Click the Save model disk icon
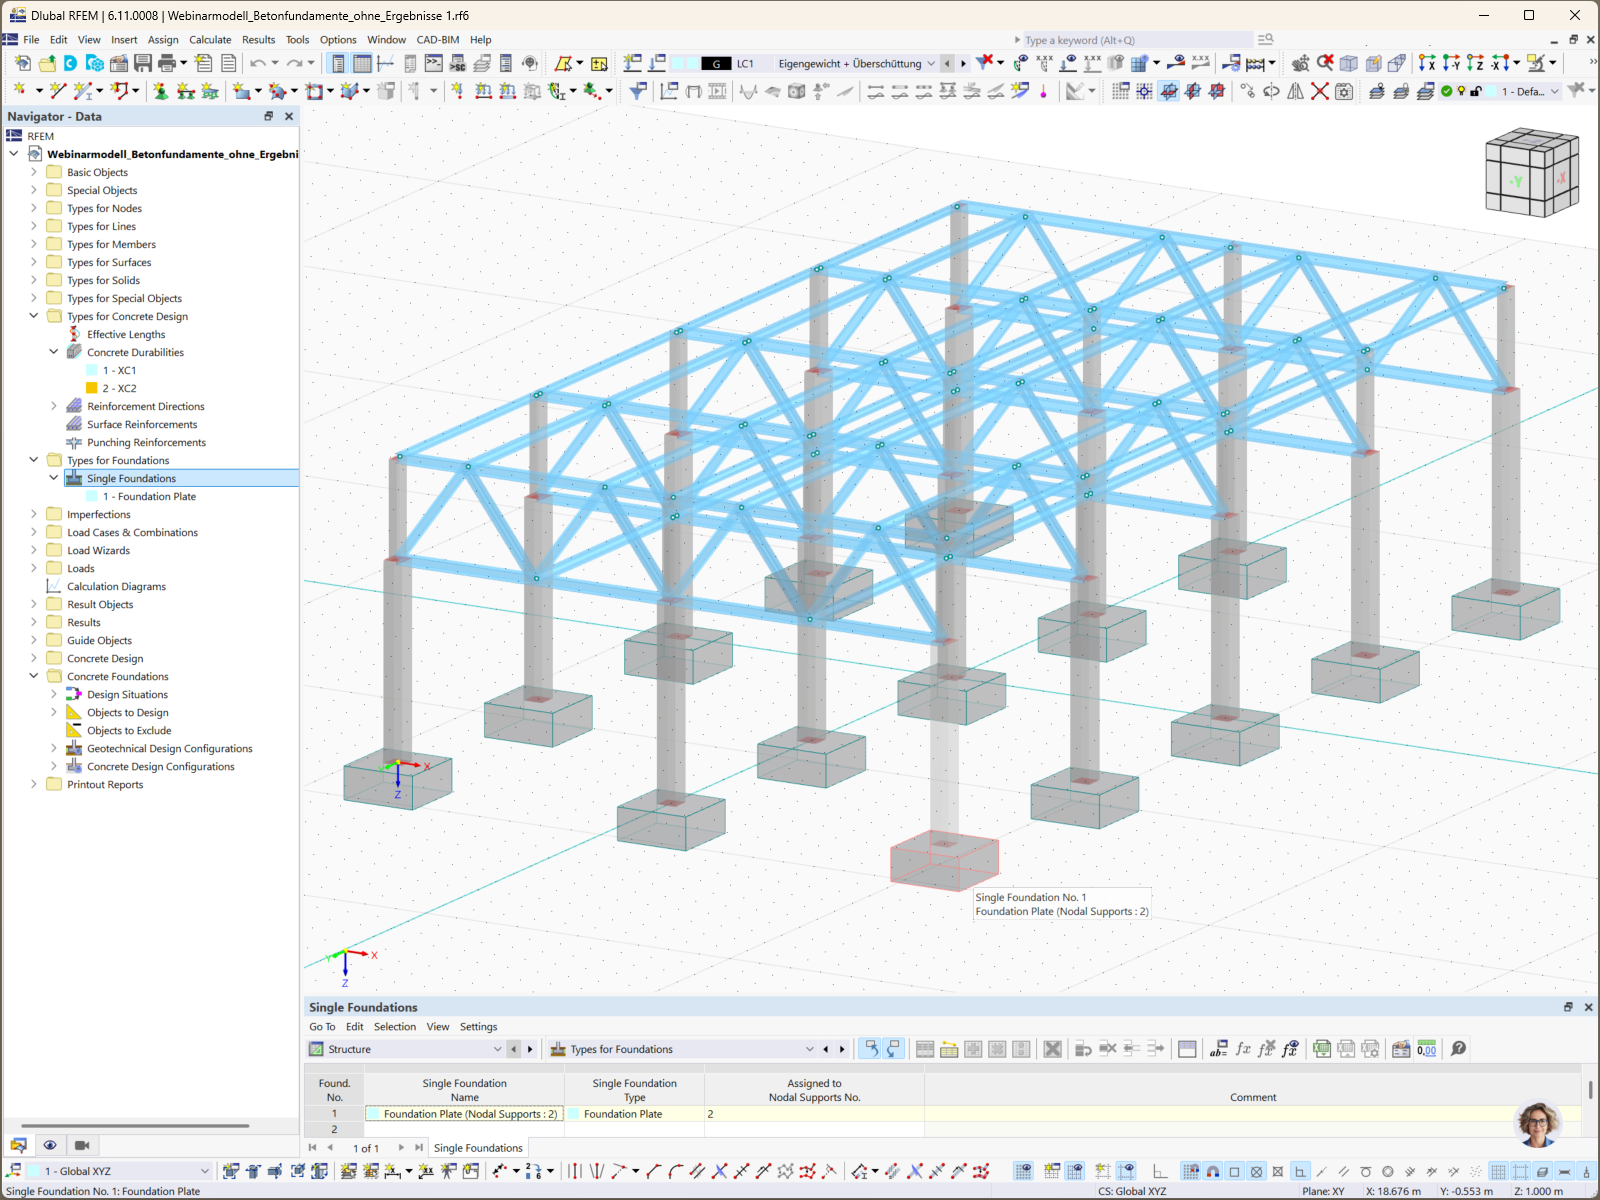This screenshot has height=1200, width=1600. coord(143,63)
